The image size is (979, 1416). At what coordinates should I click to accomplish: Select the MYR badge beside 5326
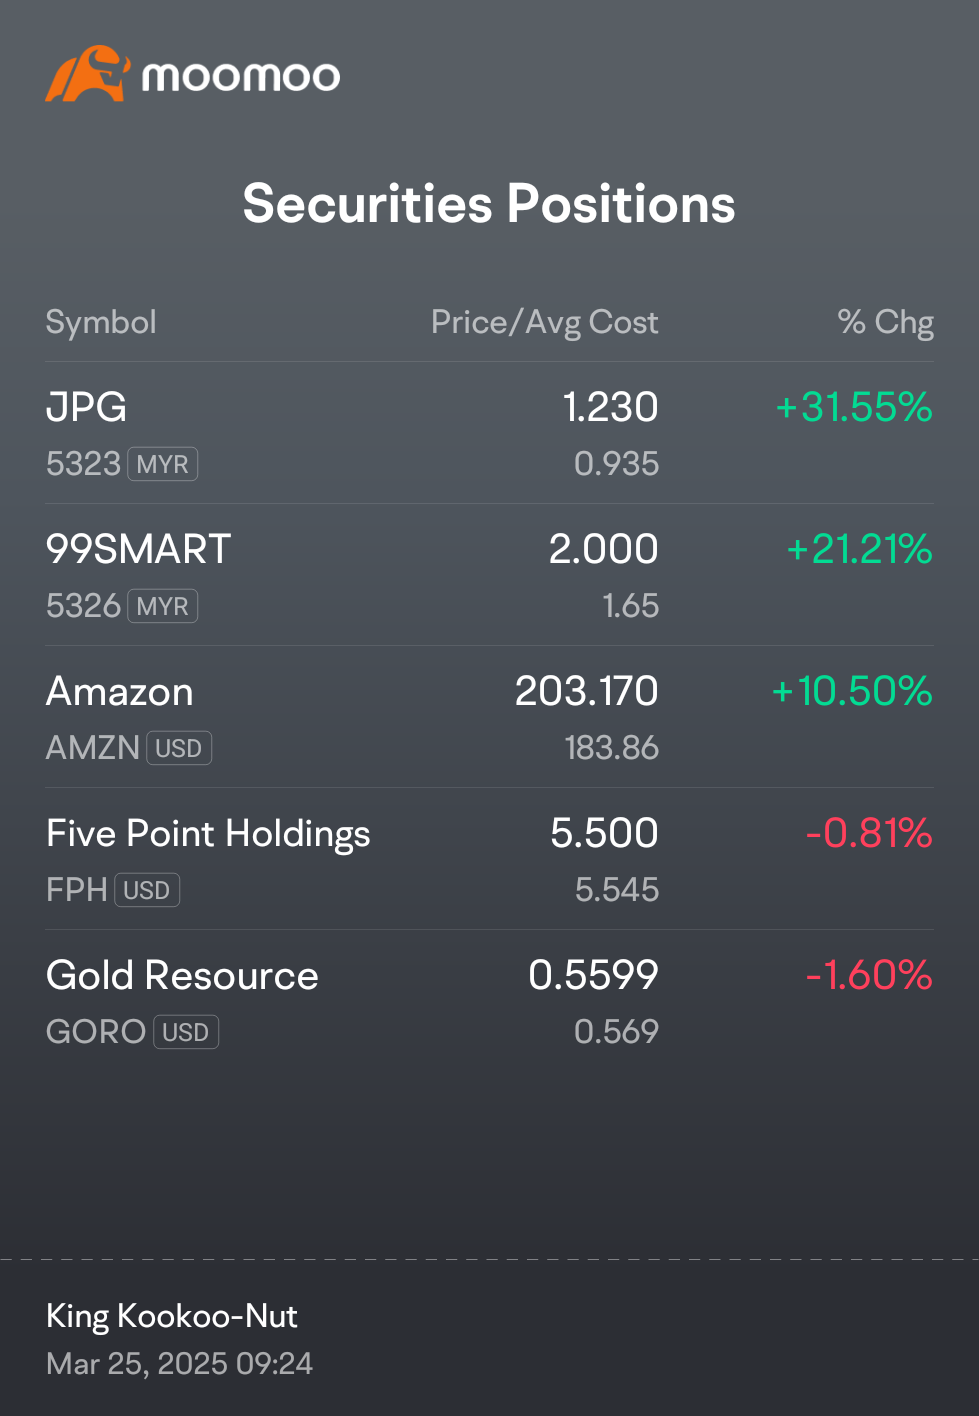[x=163, y=606]
